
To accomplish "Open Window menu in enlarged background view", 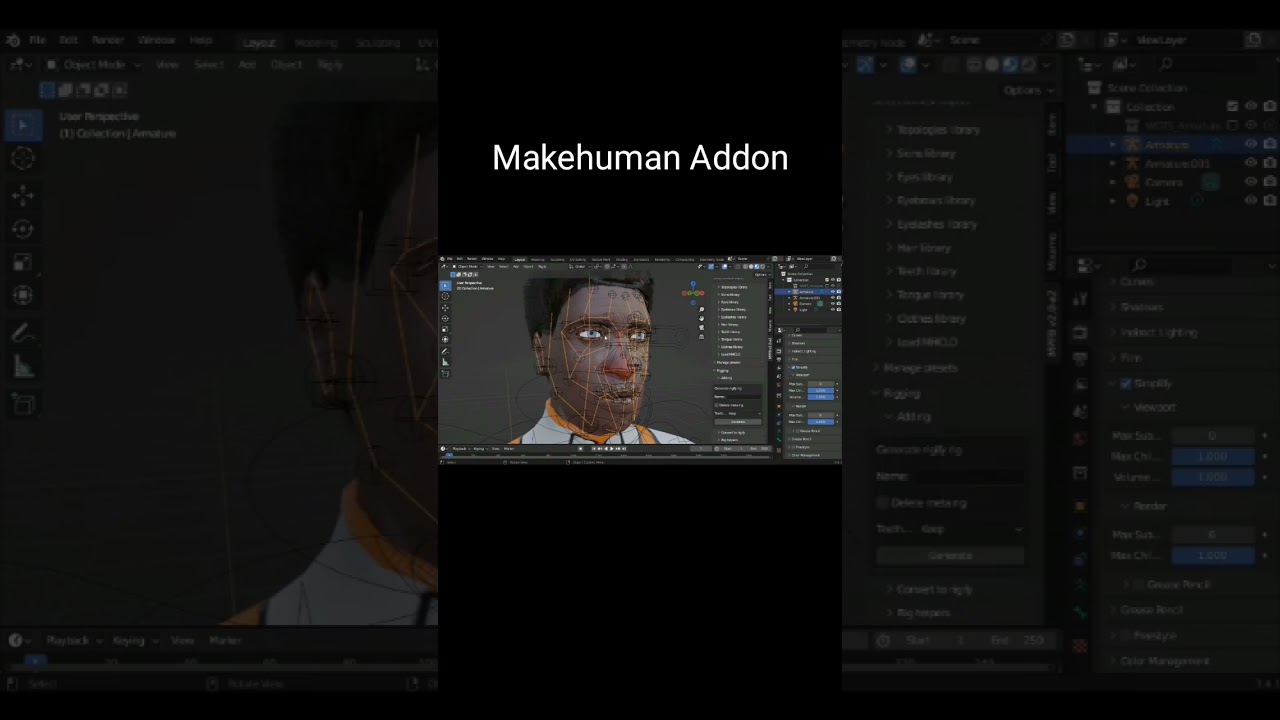I will tap(156, 40).
